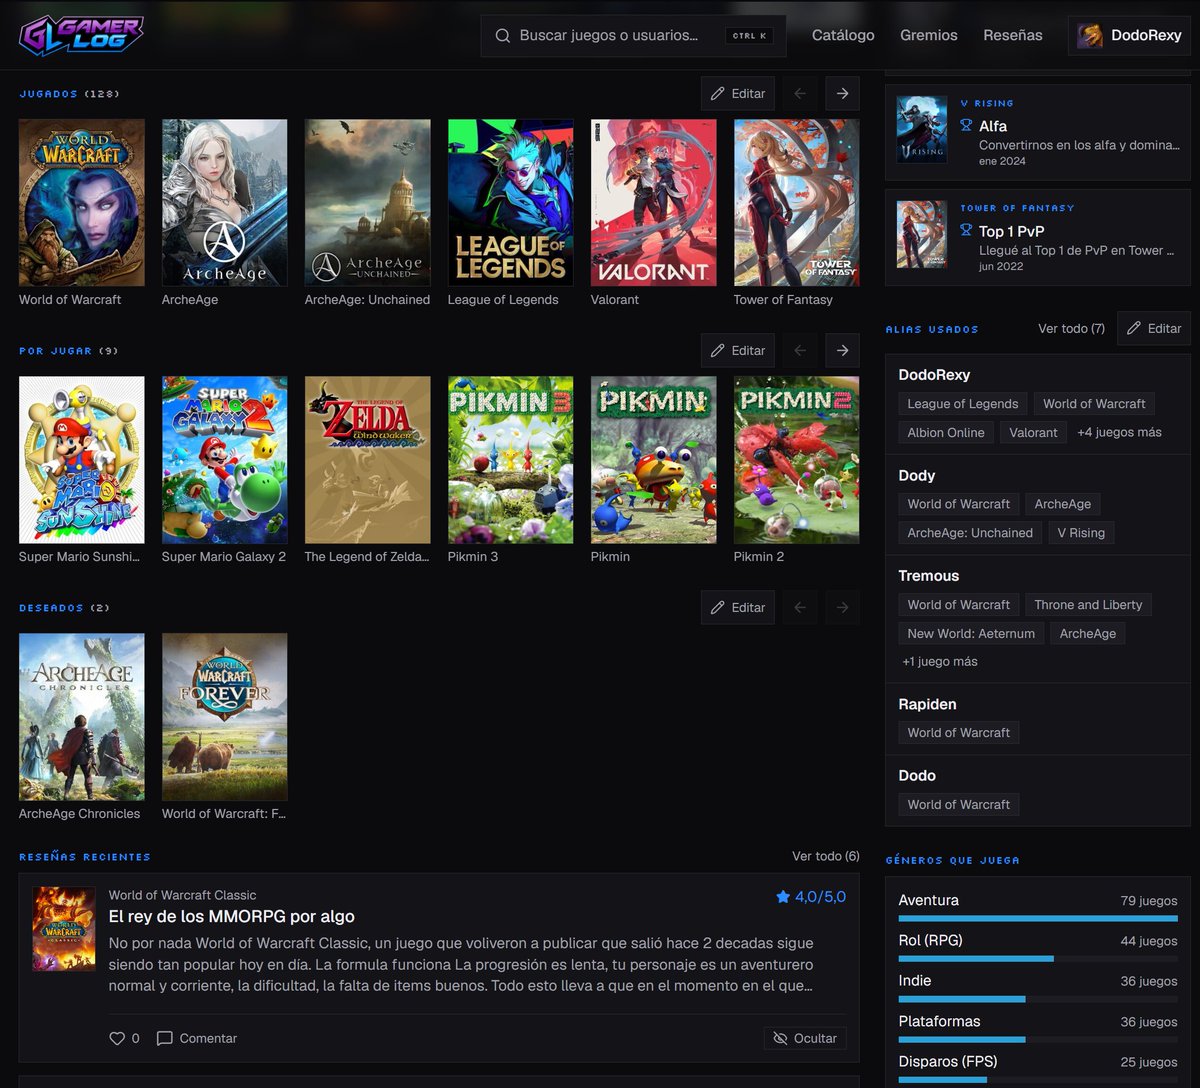Click Albion Online tag under DodoRexy
This screenshot has height=1088, width=1200.
946,432
